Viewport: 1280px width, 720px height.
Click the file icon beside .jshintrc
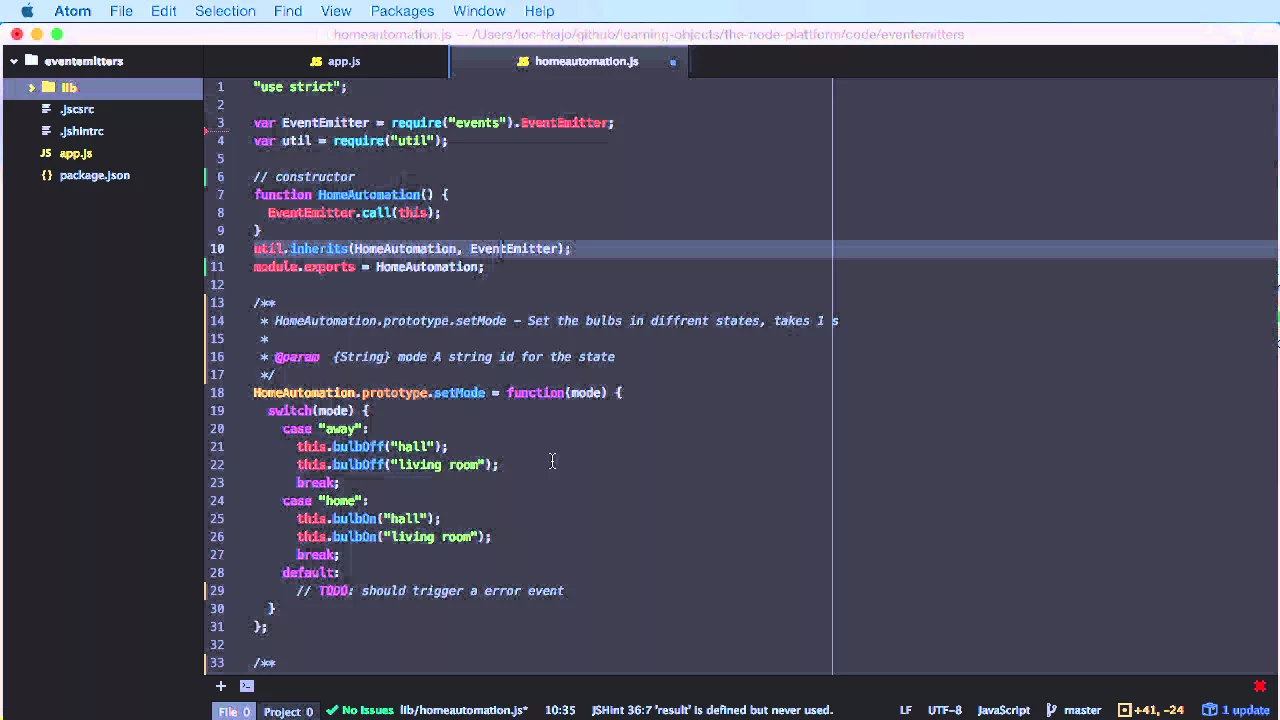pos(46,131)
